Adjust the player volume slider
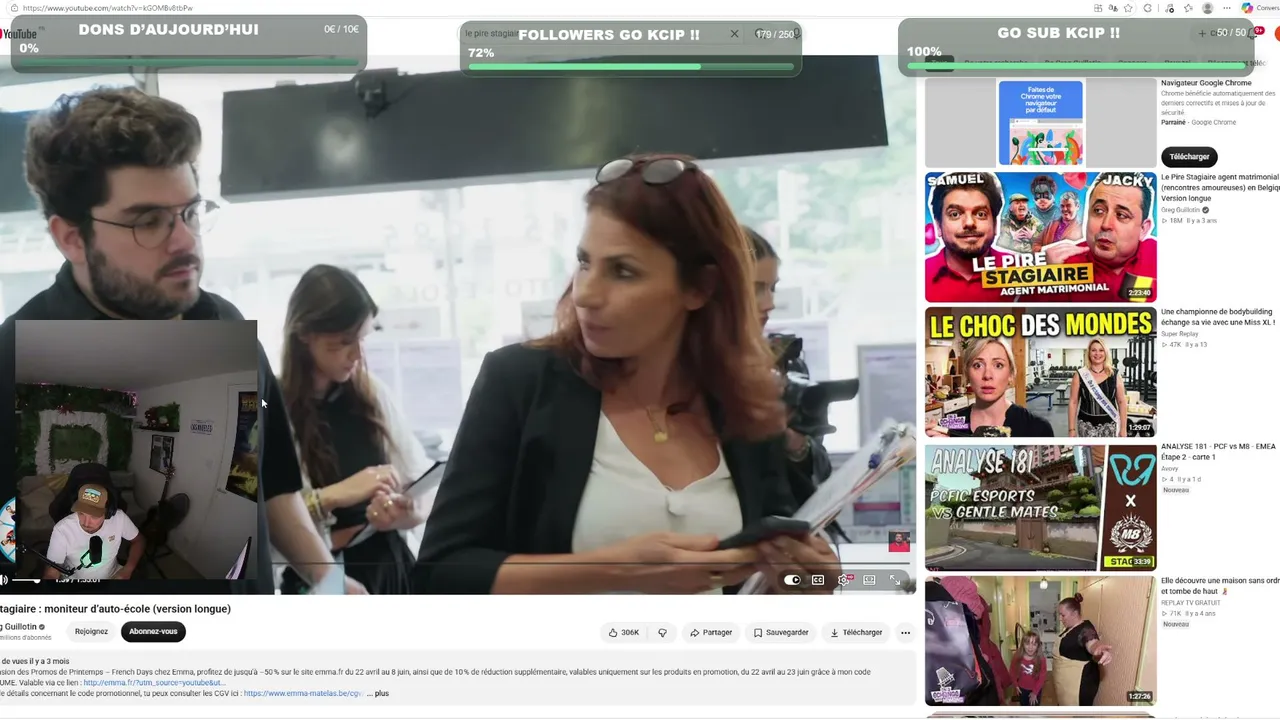The image size is (1280, 720). click(x=27, y=580)
